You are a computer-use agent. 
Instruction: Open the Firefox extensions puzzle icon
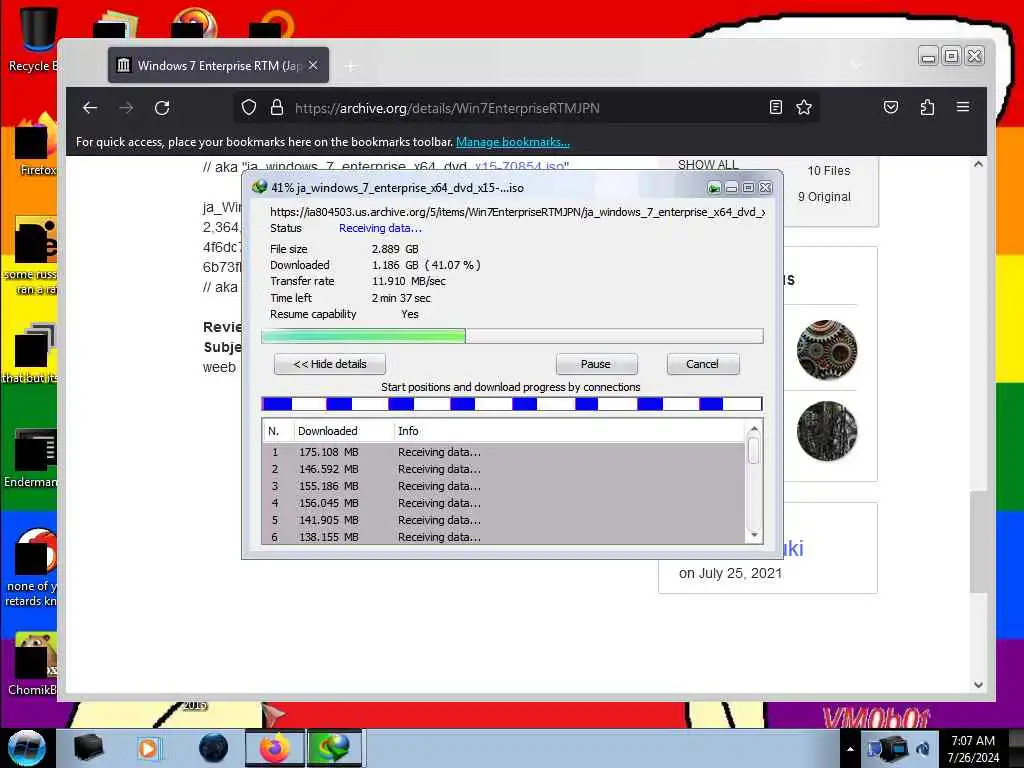927,107
